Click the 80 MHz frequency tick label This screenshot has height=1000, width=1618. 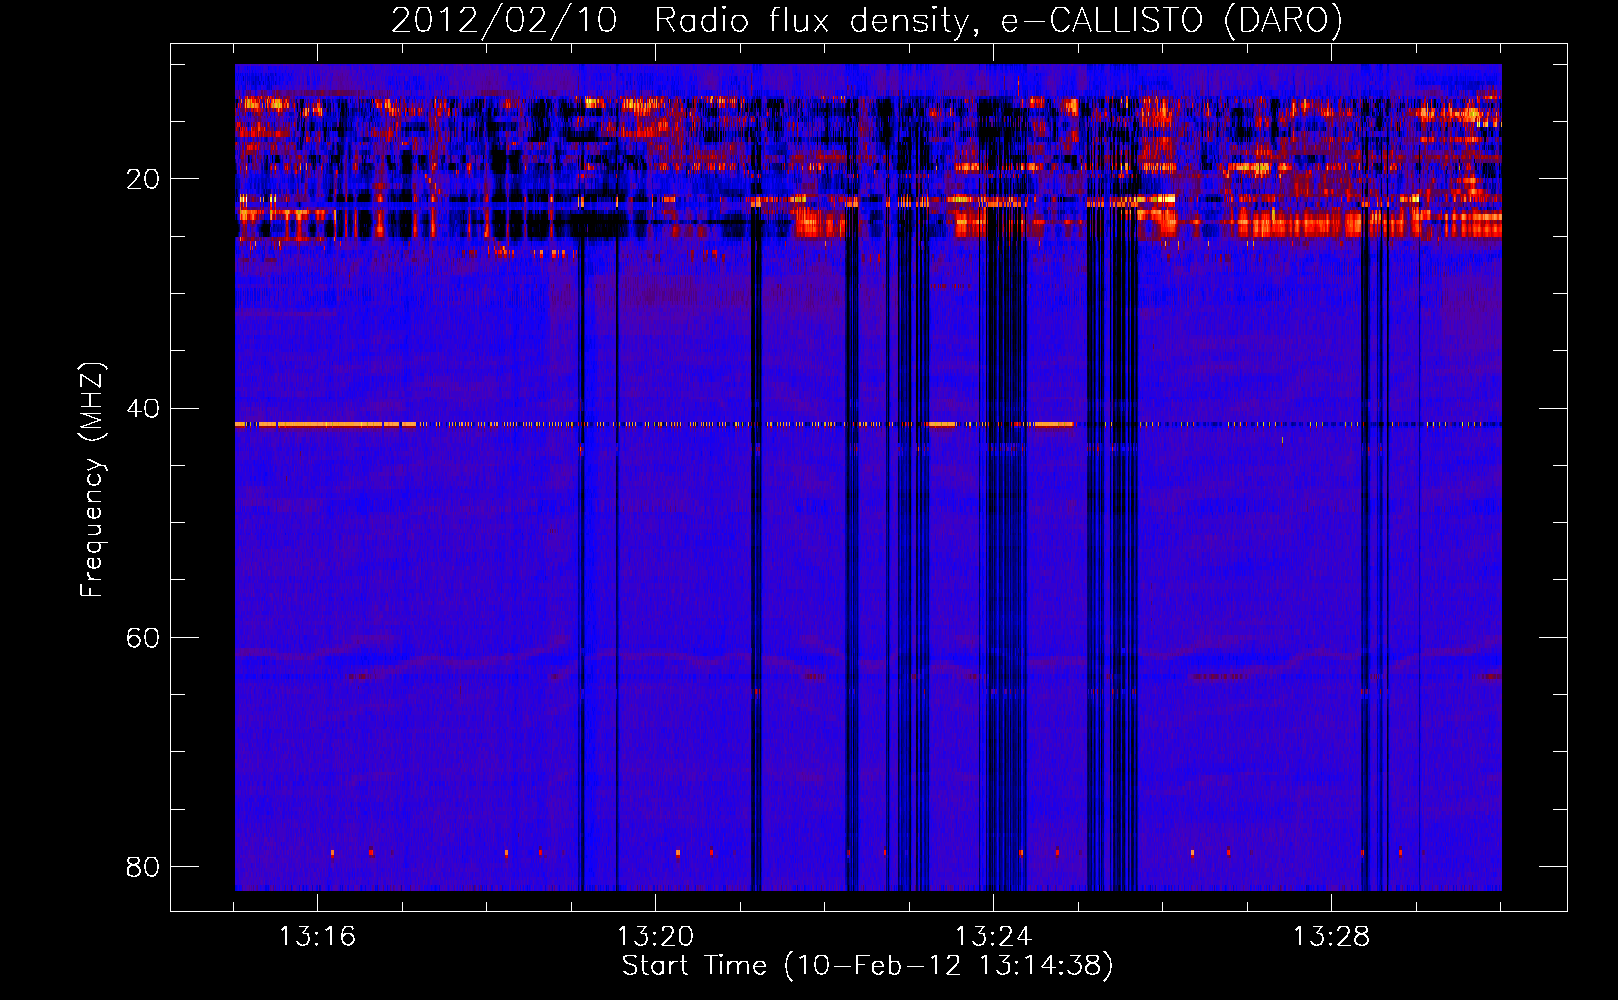click(x=143, y=866)
